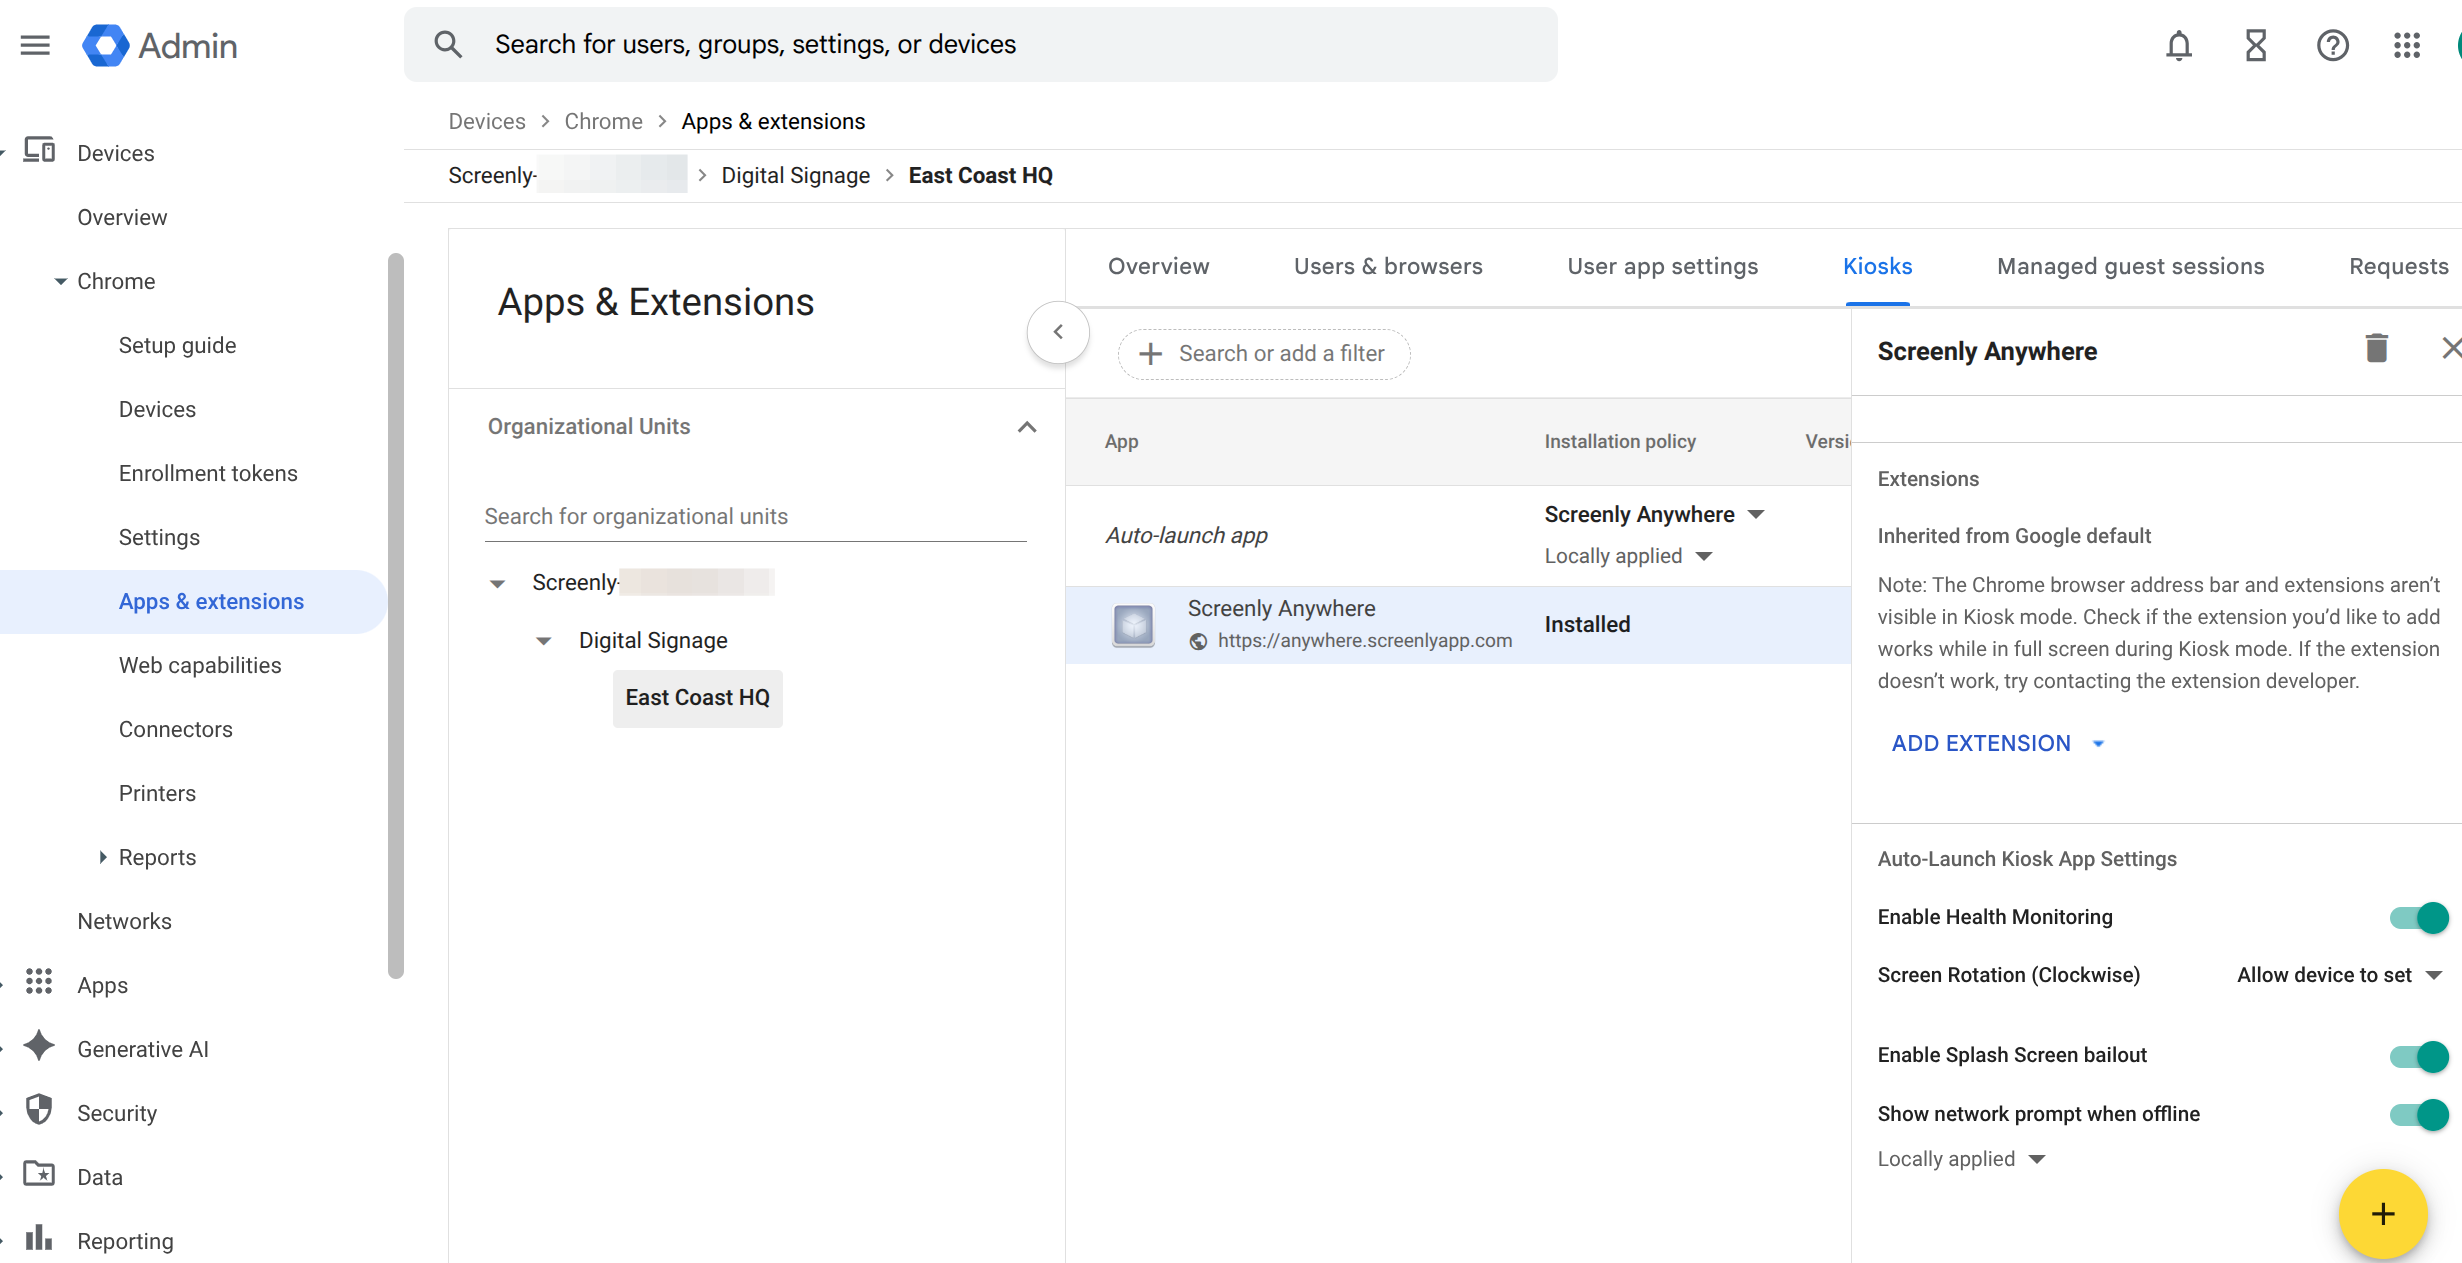Select the Screenly Anywhere app row
Screen dimensions: 2462x1263
tap(1458, 625)
